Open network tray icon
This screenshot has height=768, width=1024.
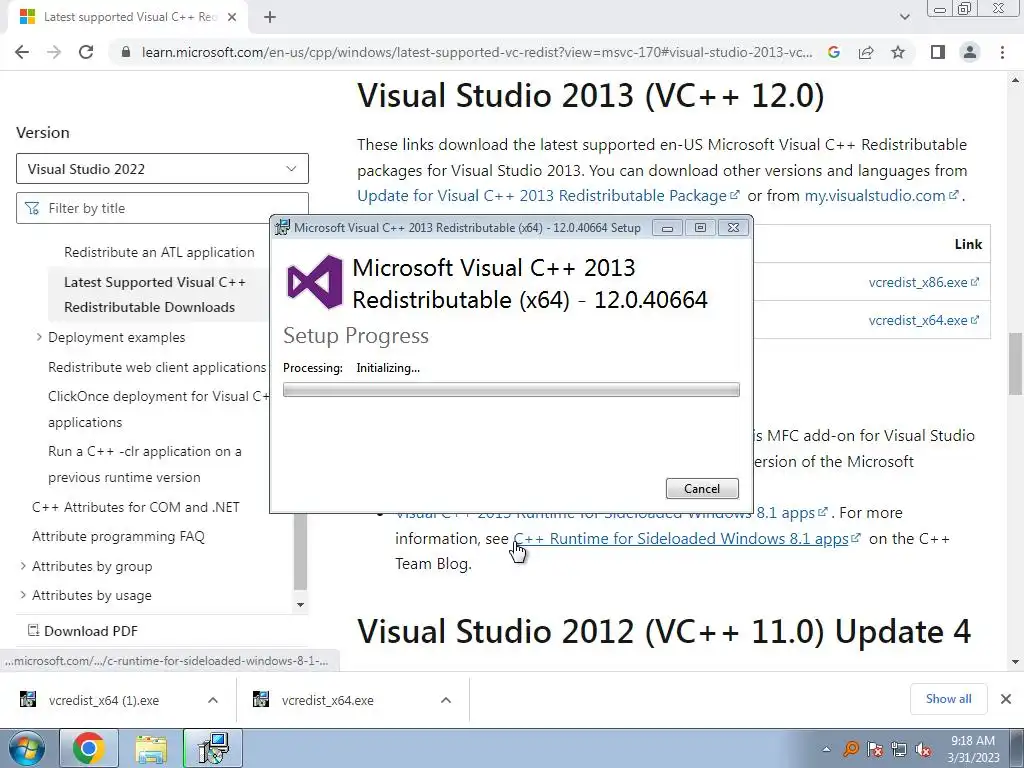click(x=899, y=750)
